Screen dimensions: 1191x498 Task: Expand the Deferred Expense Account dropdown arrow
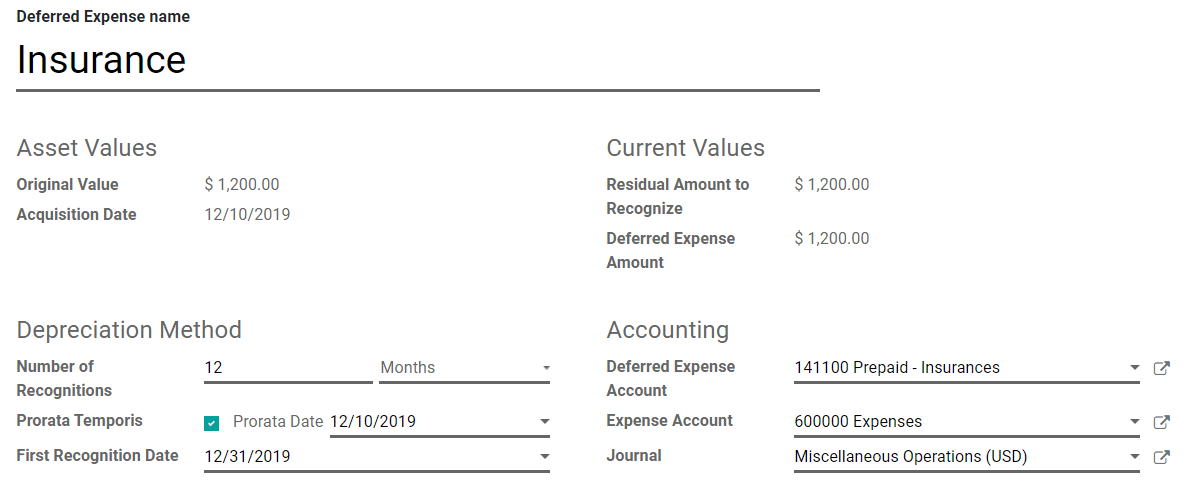(x=1134, y=368)
